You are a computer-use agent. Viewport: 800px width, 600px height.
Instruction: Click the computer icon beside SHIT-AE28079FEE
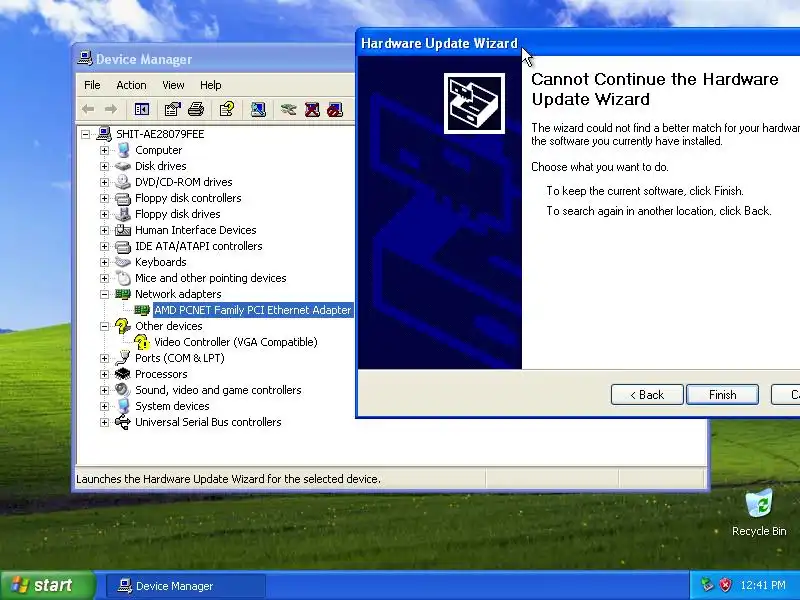point(104,134)
